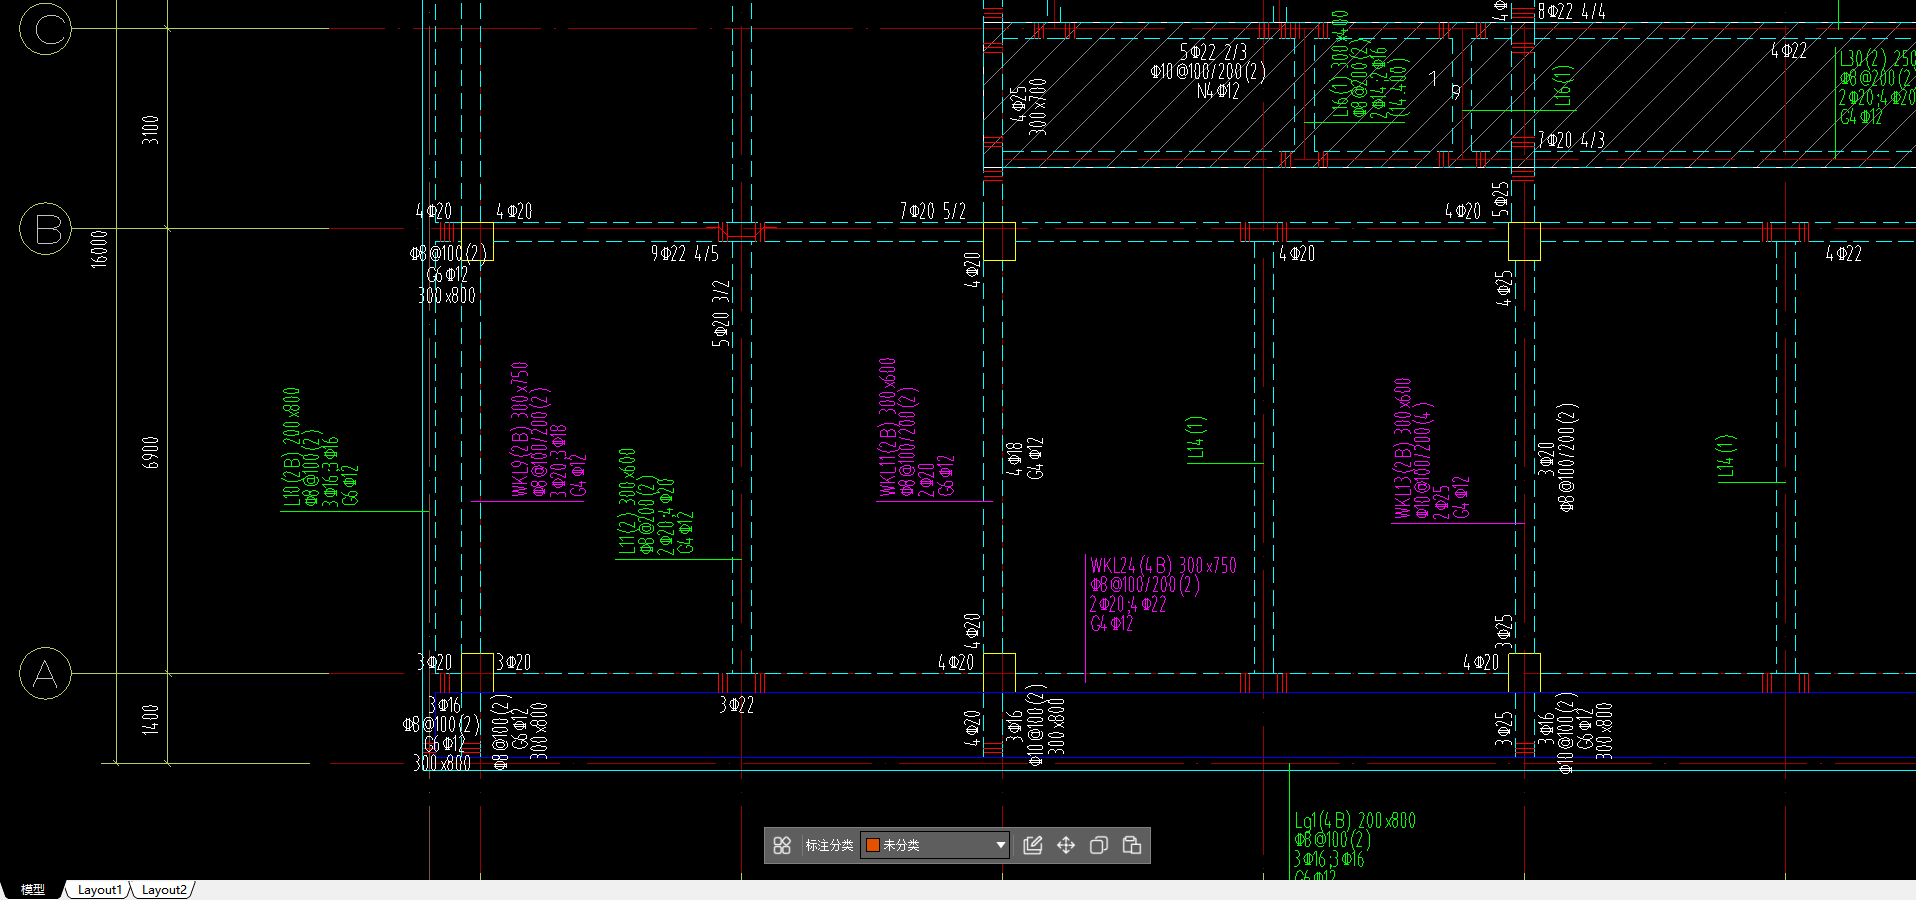
Task: Select the overall dimension value 16000
Action: point(98,249)
